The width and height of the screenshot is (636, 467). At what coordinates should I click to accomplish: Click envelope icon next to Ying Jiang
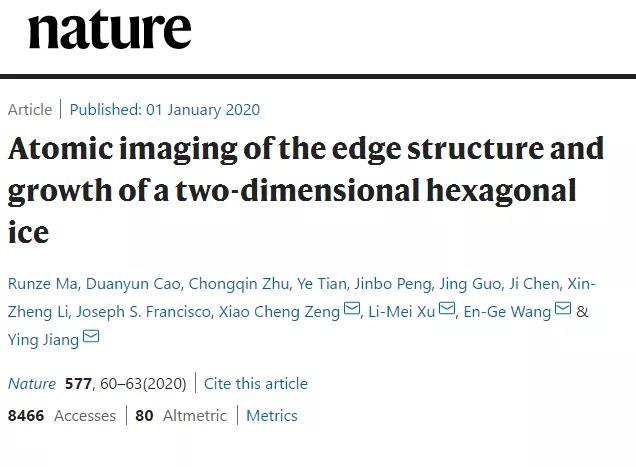click(91, 338)
